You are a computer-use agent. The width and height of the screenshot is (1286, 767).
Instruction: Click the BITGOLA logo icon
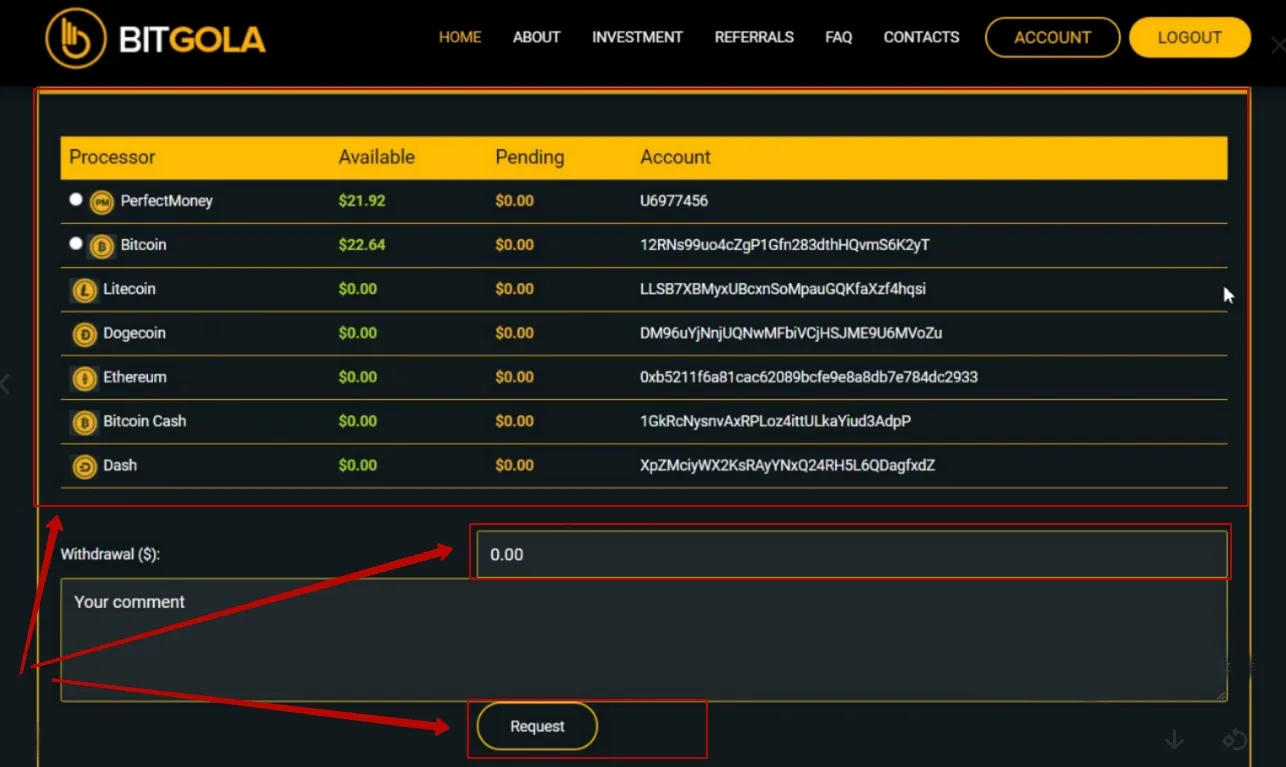click(x=76, y=39)
